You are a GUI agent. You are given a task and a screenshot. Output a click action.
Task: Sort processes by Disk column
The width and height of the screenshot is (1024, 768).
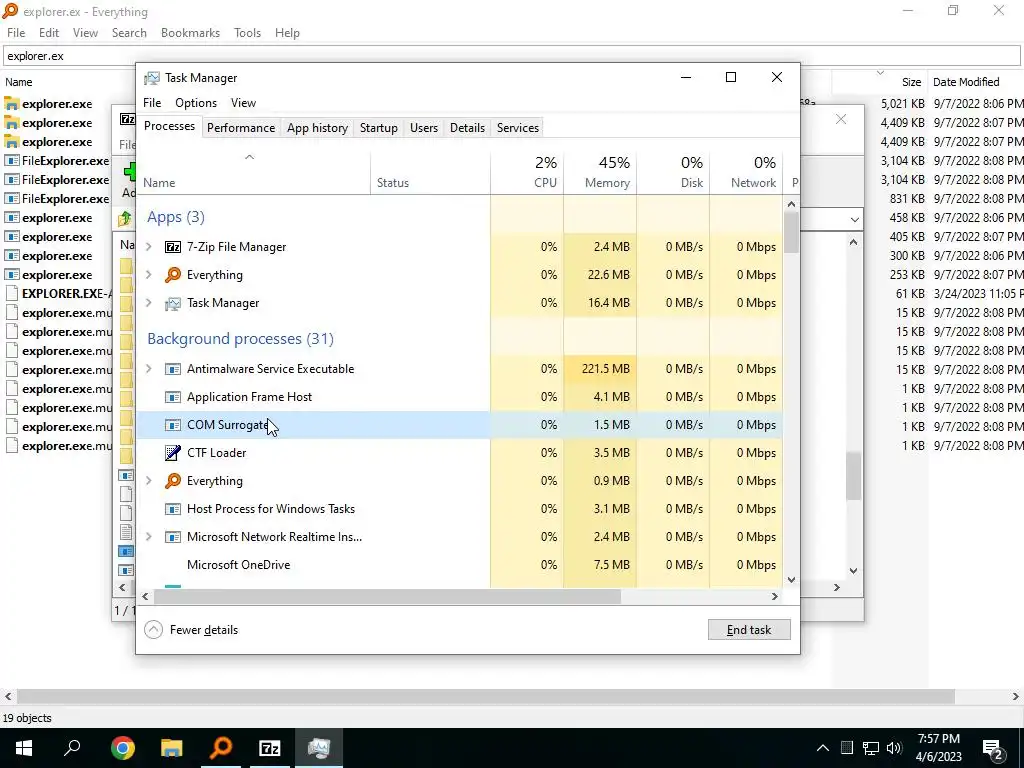coord(673,172)
